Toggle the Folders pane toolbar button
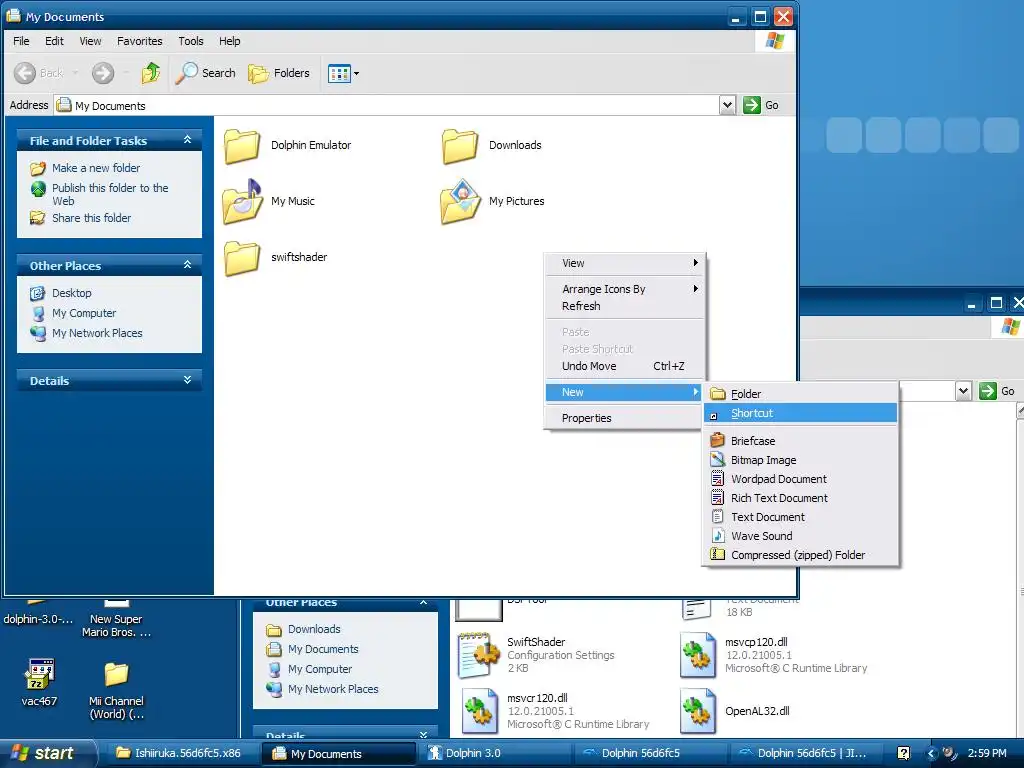 tap(279, 73)
